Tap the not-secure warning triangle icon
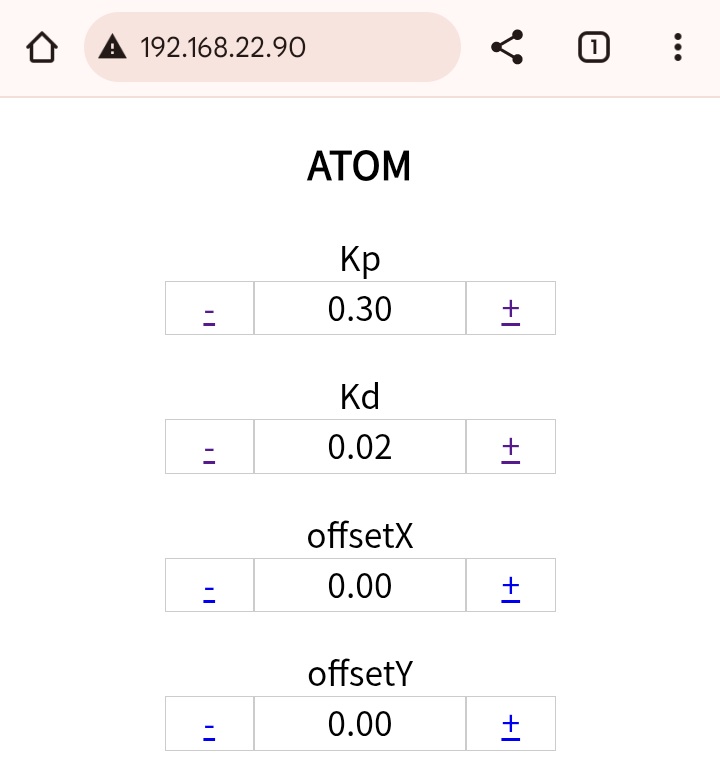 [112, 48]
